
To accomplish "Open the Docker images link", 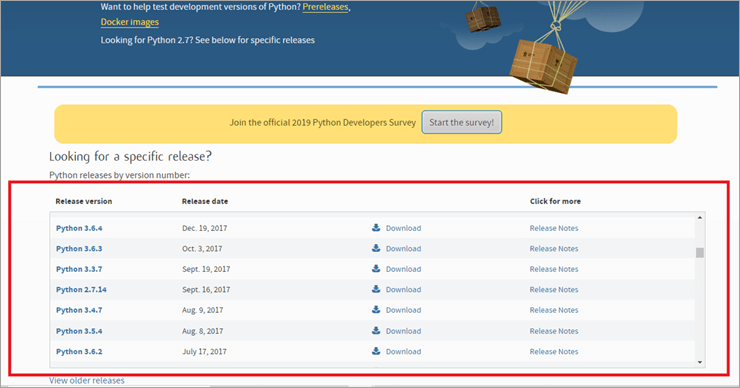I will click(130, 22).
